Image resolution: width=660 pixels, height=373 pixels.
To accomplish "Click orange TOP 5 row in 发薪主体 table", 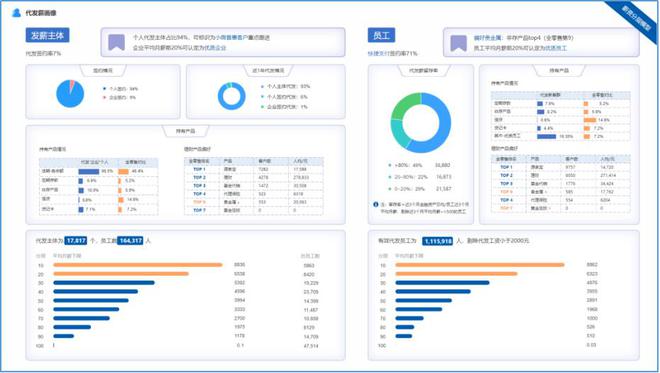I will (254, 202).
